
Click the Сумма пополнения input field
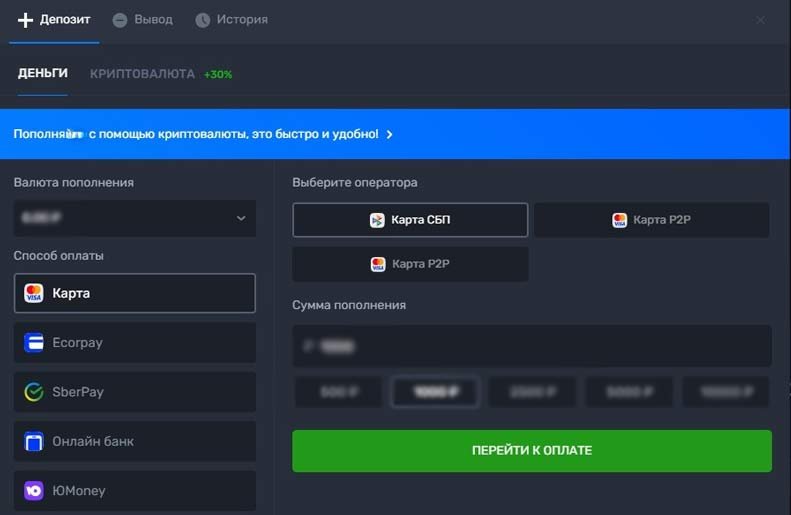[531, 346]
